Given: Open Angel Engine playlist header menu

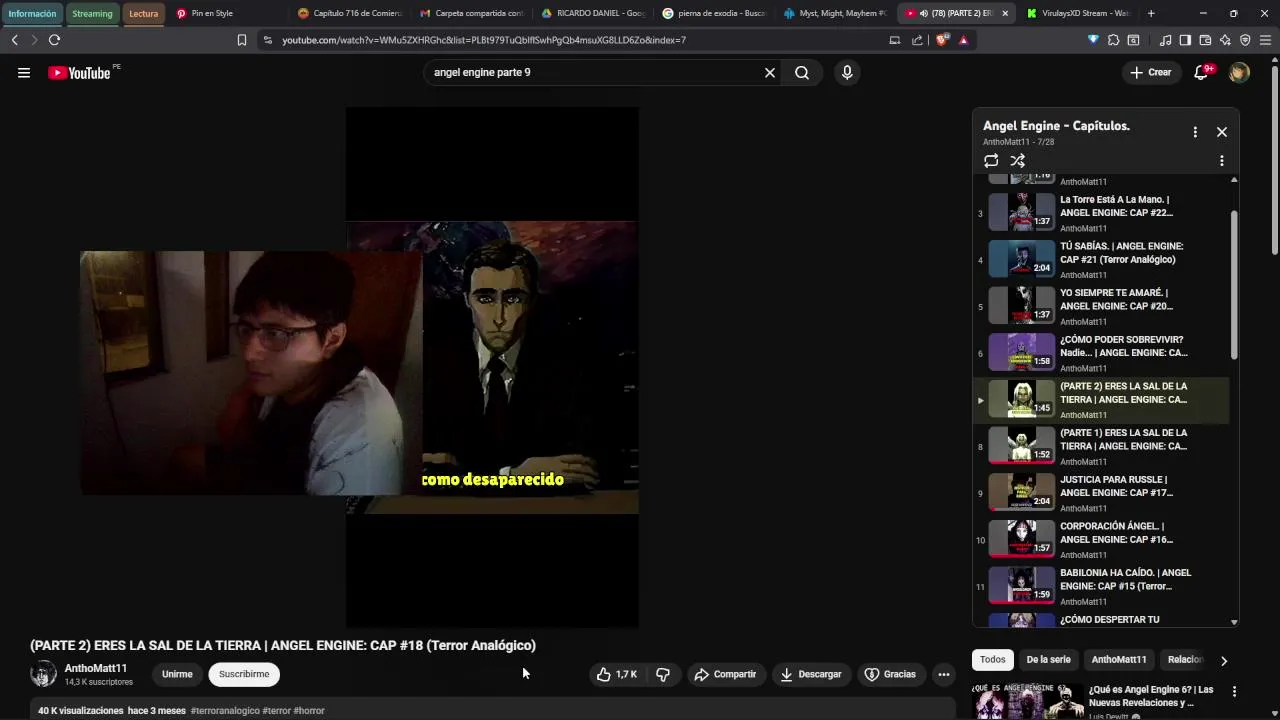Looking at the screenshot, I should pyautogui.click(x=1195, y=132).
